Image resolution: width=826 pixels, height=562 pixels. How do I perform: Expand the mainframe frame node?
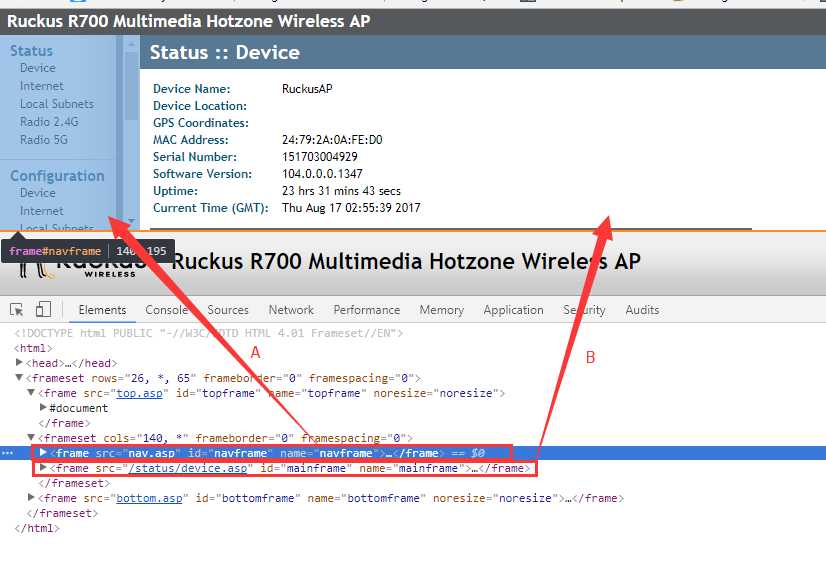point(43,468)
